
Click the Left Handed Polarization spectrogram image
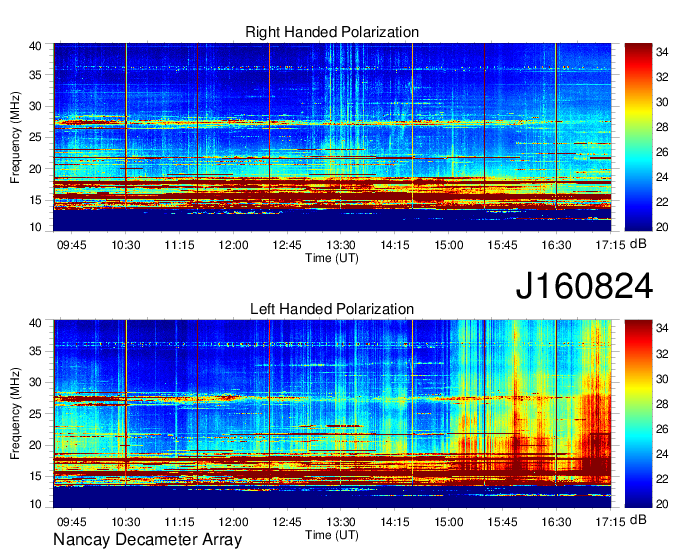point(332,414)
